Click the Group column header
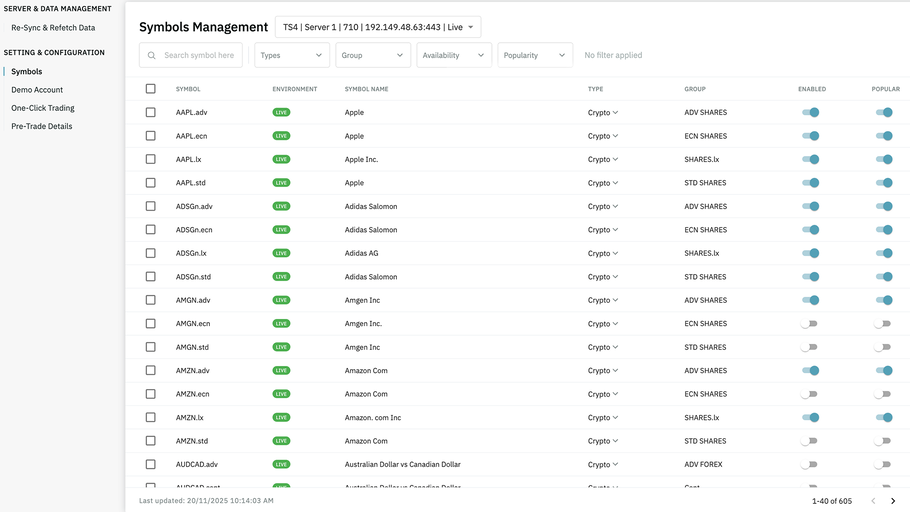The width and height of the screenshot is (910, 512). [695, 89]
